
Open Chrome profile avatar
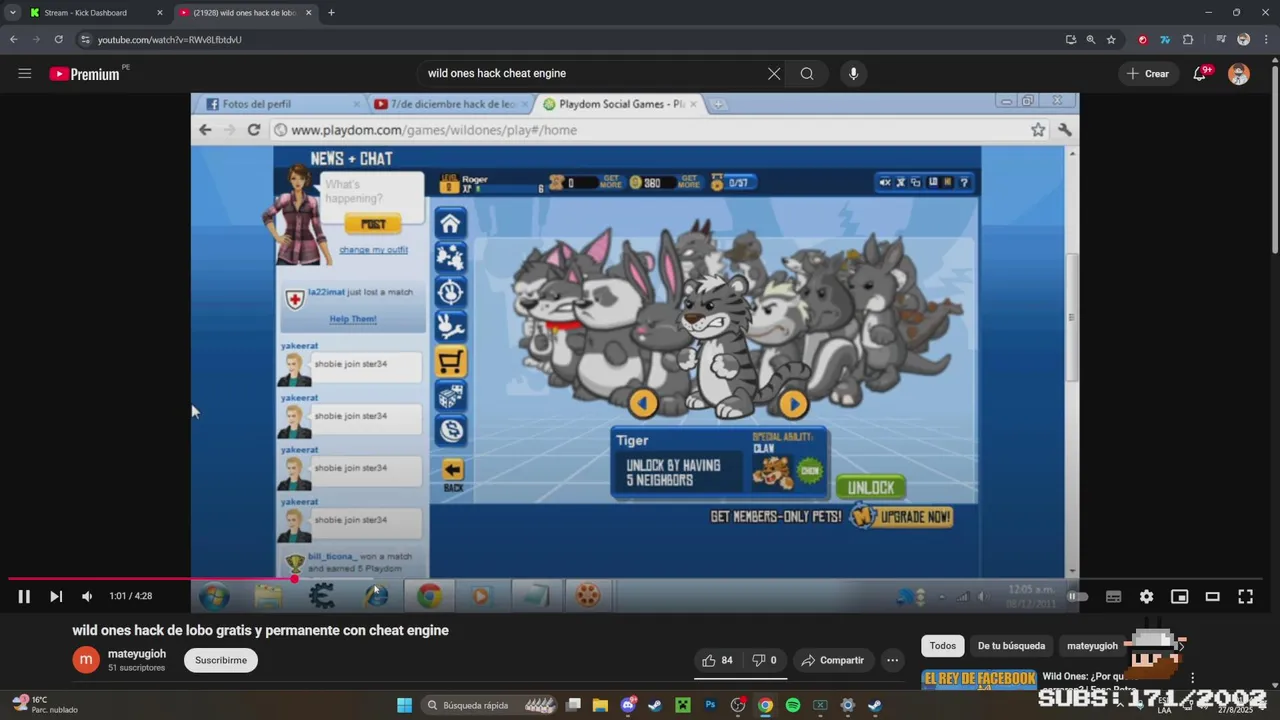coord(1243,40)
